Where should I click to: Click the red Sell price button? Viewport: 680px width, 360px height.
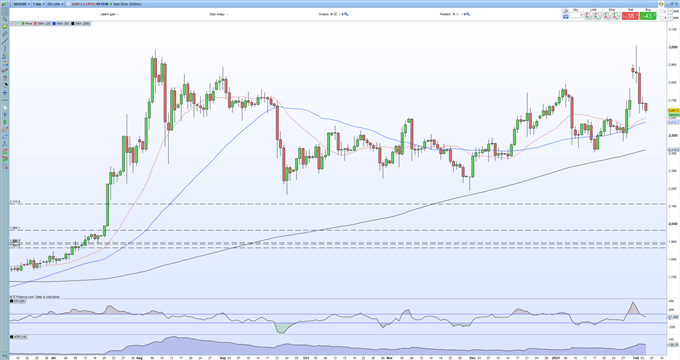630,16
